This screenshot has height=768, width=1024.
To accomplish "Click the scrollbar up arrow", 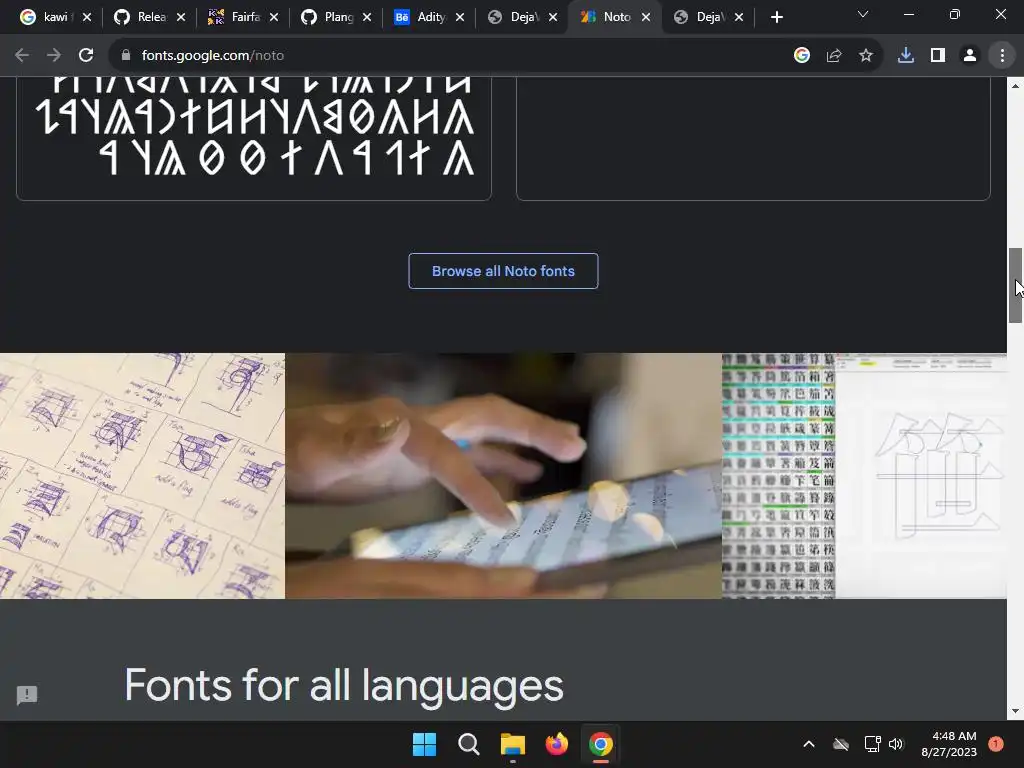I will [x=1015, y=86].
